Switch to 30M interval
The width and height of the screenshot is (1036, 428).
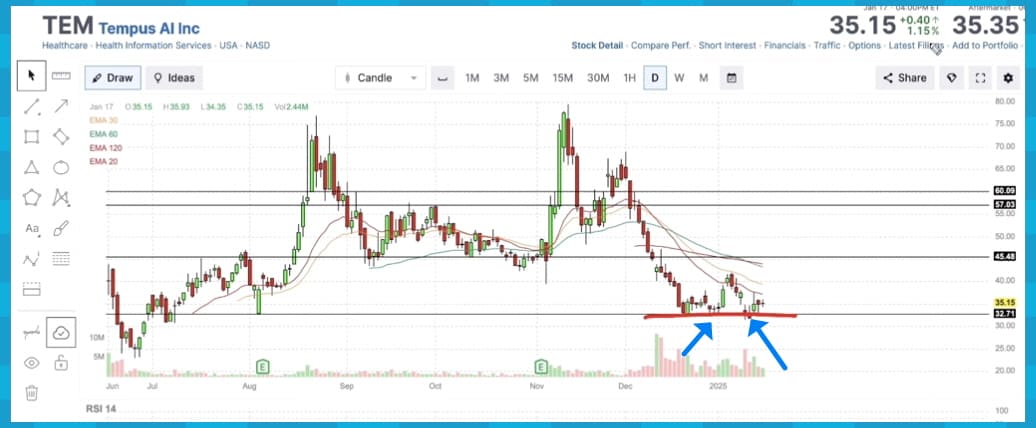[598, 78]
